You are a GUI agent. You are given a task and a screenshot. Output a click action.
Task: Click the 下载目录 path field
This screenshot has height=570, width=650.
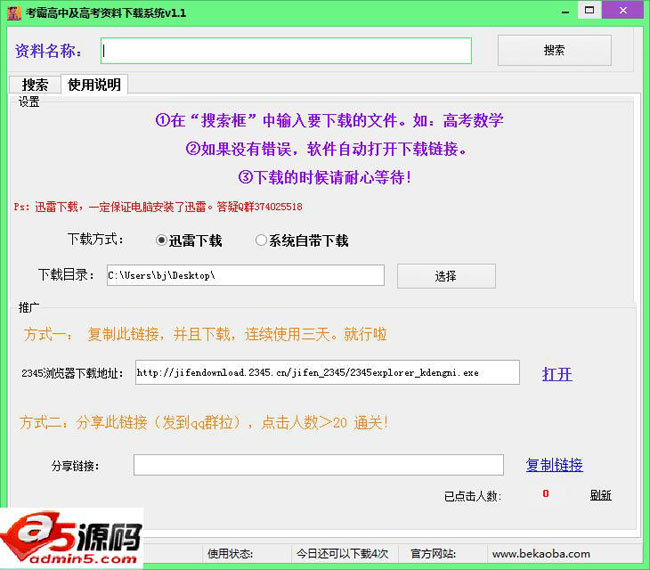click(245, 275)
